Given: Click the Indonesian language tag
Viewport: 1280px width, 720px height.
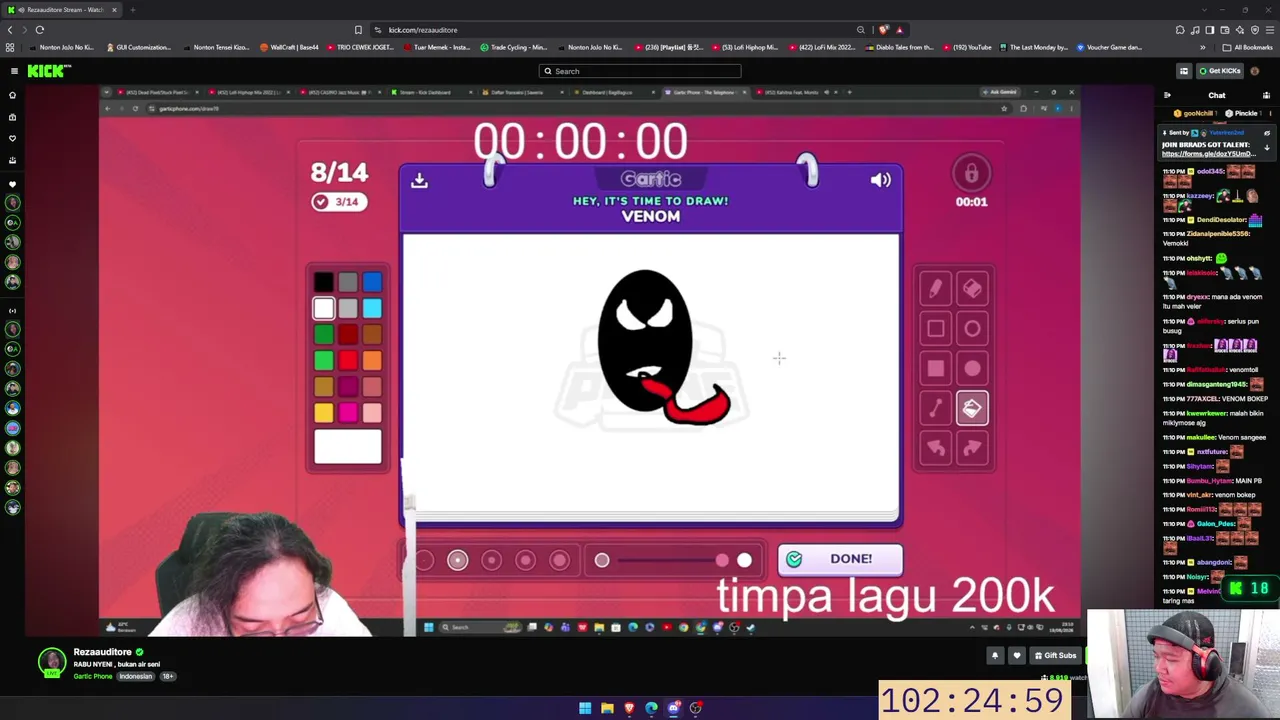Looking at the screenshot, I should [x=136, y=677].
